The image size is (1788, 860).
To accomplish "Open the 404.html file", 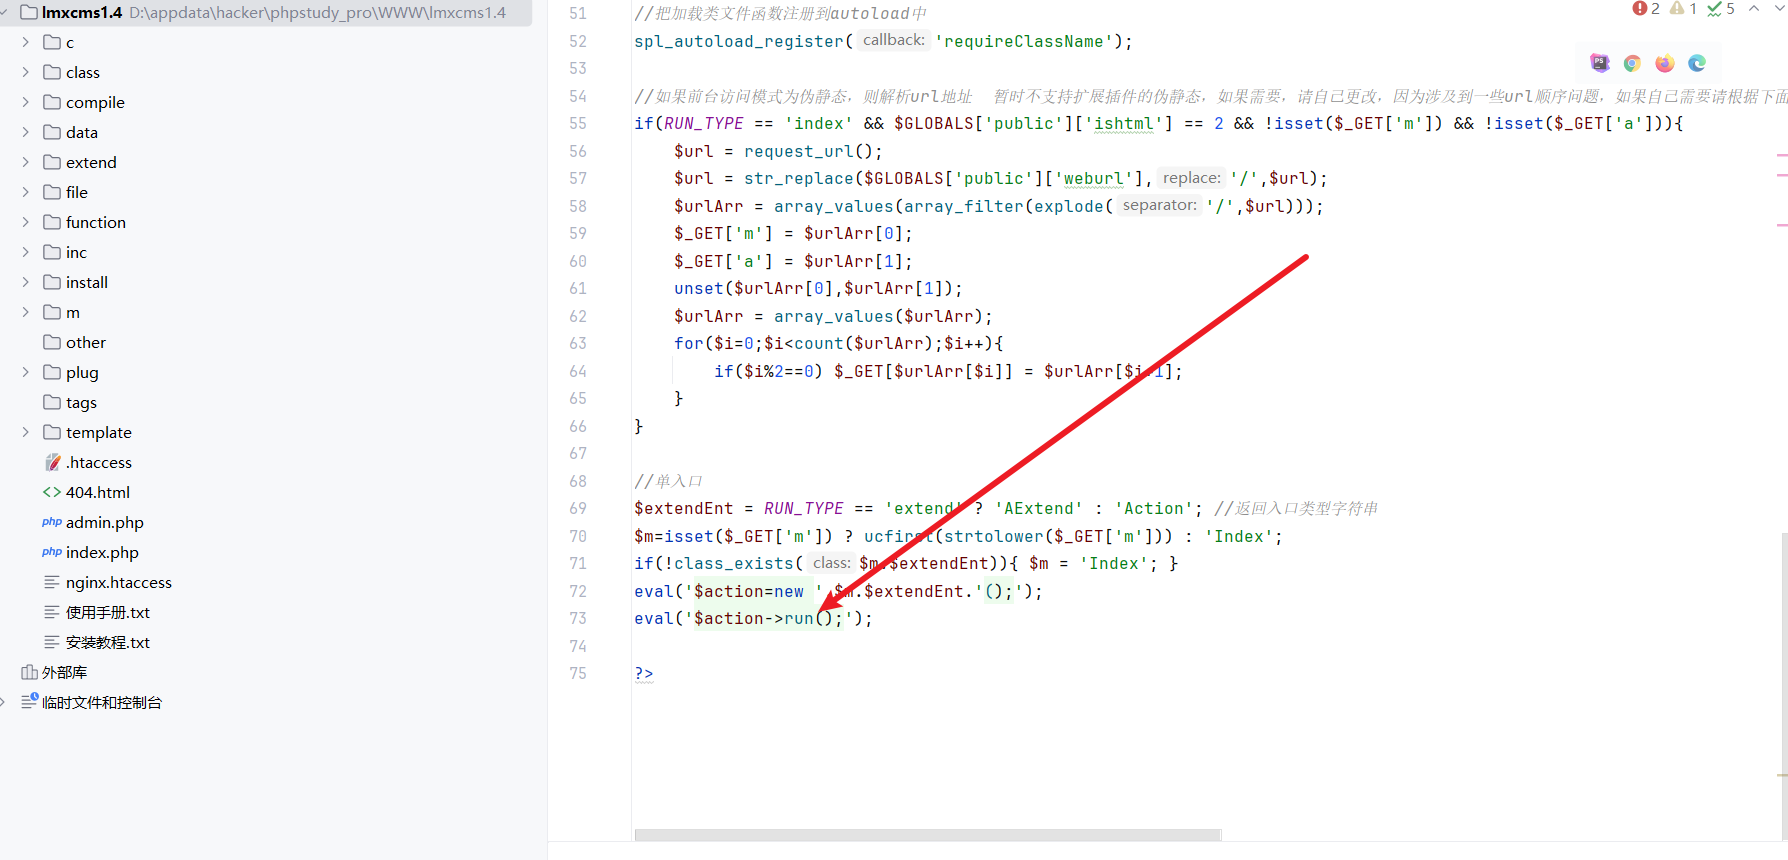I will (97, 492).
